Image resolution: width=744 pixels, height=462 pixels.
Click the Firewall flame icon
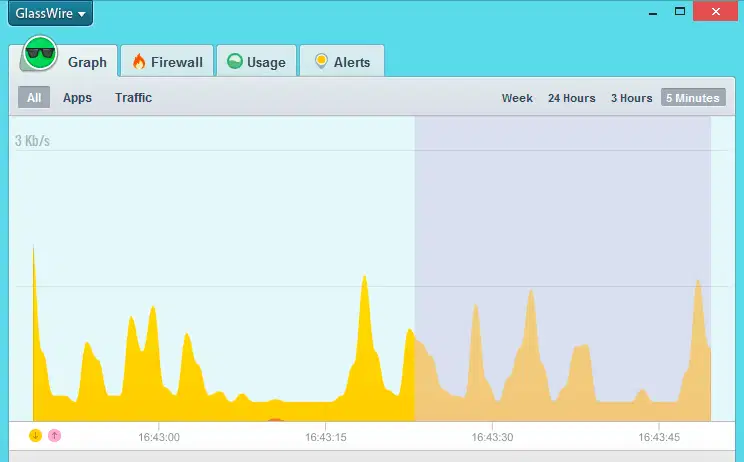point(139,62)
